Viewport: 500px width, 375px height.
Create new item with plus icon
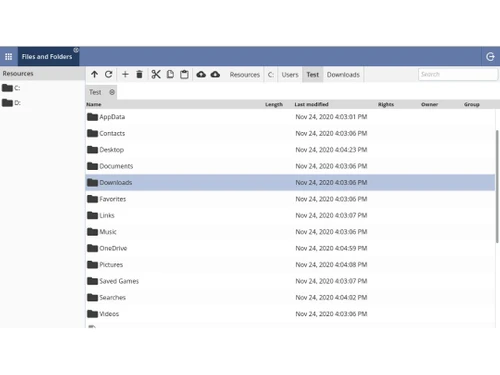coord(125,74)
